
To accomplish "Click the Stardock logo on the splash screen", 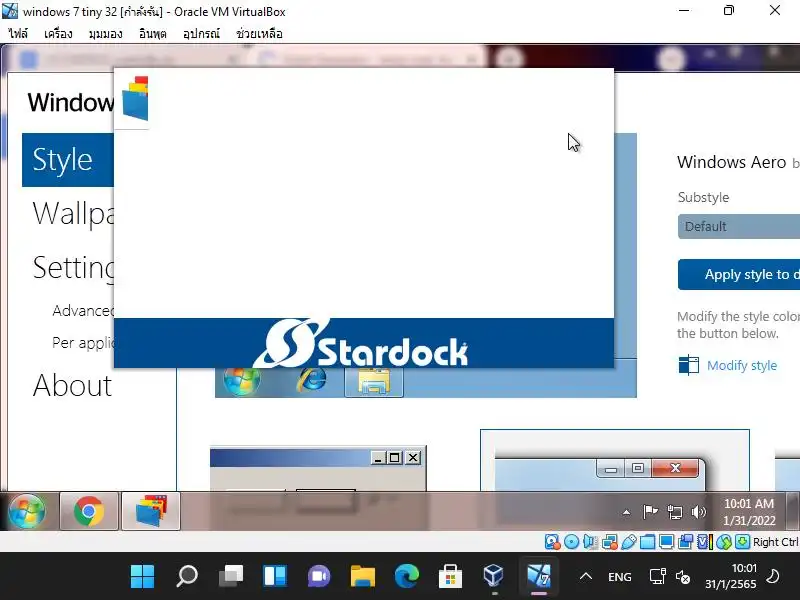I will 360,343.
